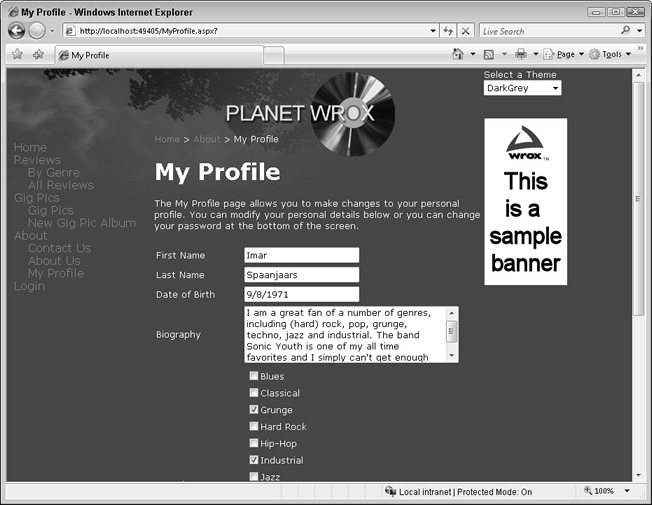Expand the Print options dropdown arrow
Image resolution: width=652 pixels, height=505 pixels.
tap(536, 54)
